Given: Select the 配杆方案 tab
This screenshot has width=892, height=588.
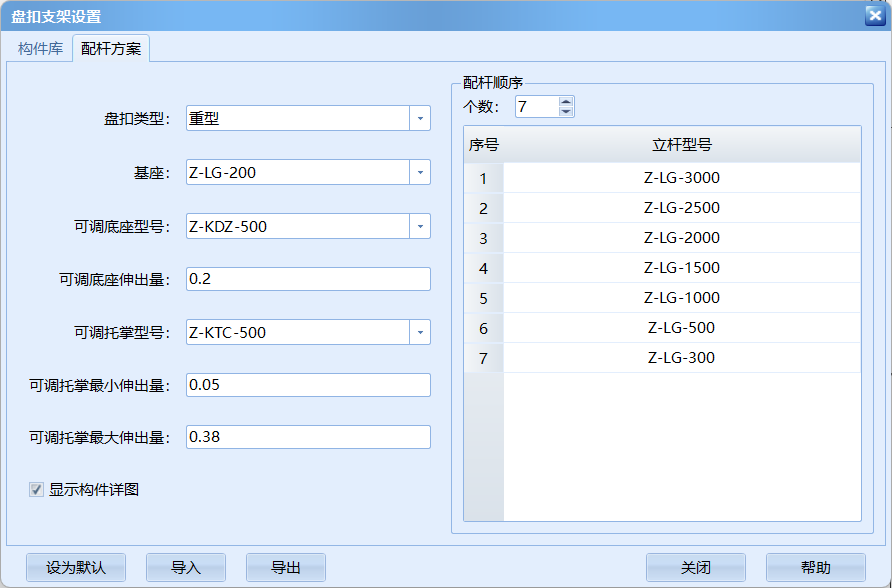Looking at the screenshot, I should point(110,46).
